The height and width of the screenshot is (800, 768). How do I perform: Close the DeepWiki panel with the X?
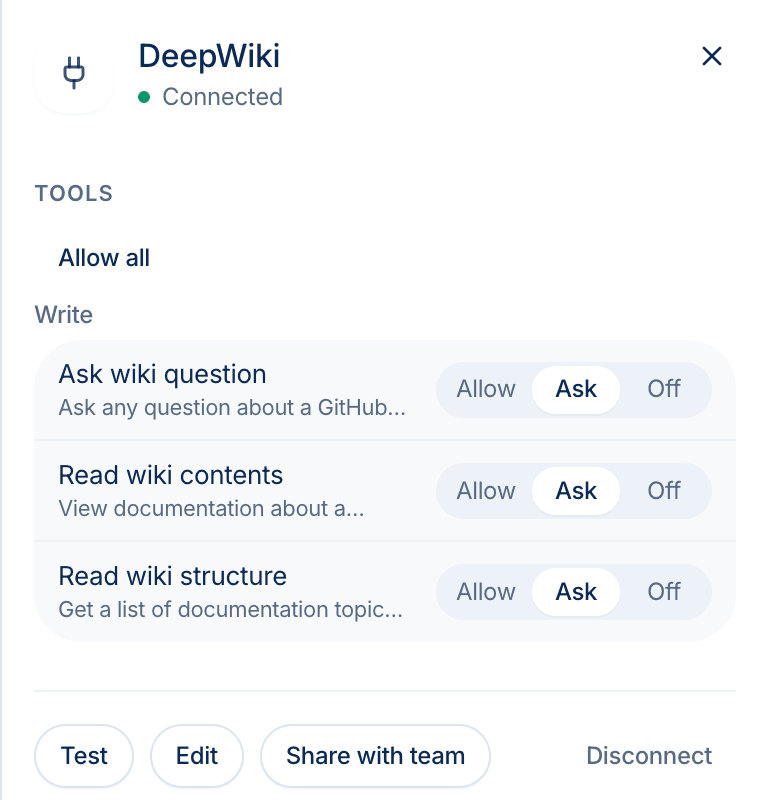(x=711, y=56)
